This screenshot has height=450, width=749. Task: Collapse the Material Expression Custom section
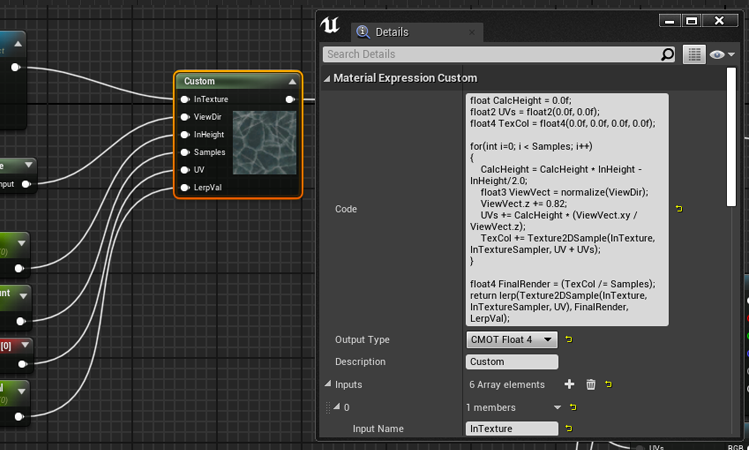pos(327,78)
